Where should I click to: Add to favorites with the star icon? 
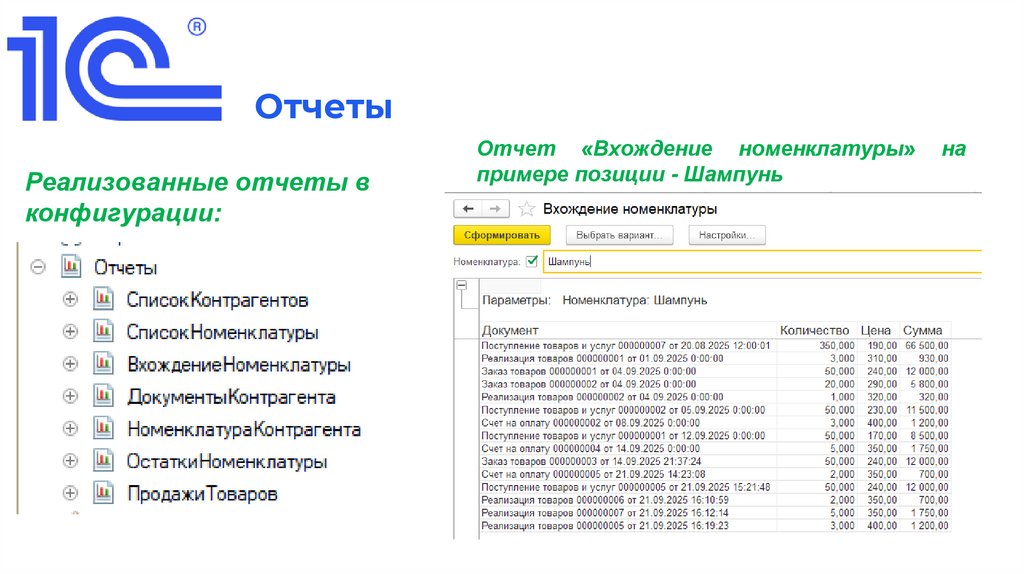(526, 209)
